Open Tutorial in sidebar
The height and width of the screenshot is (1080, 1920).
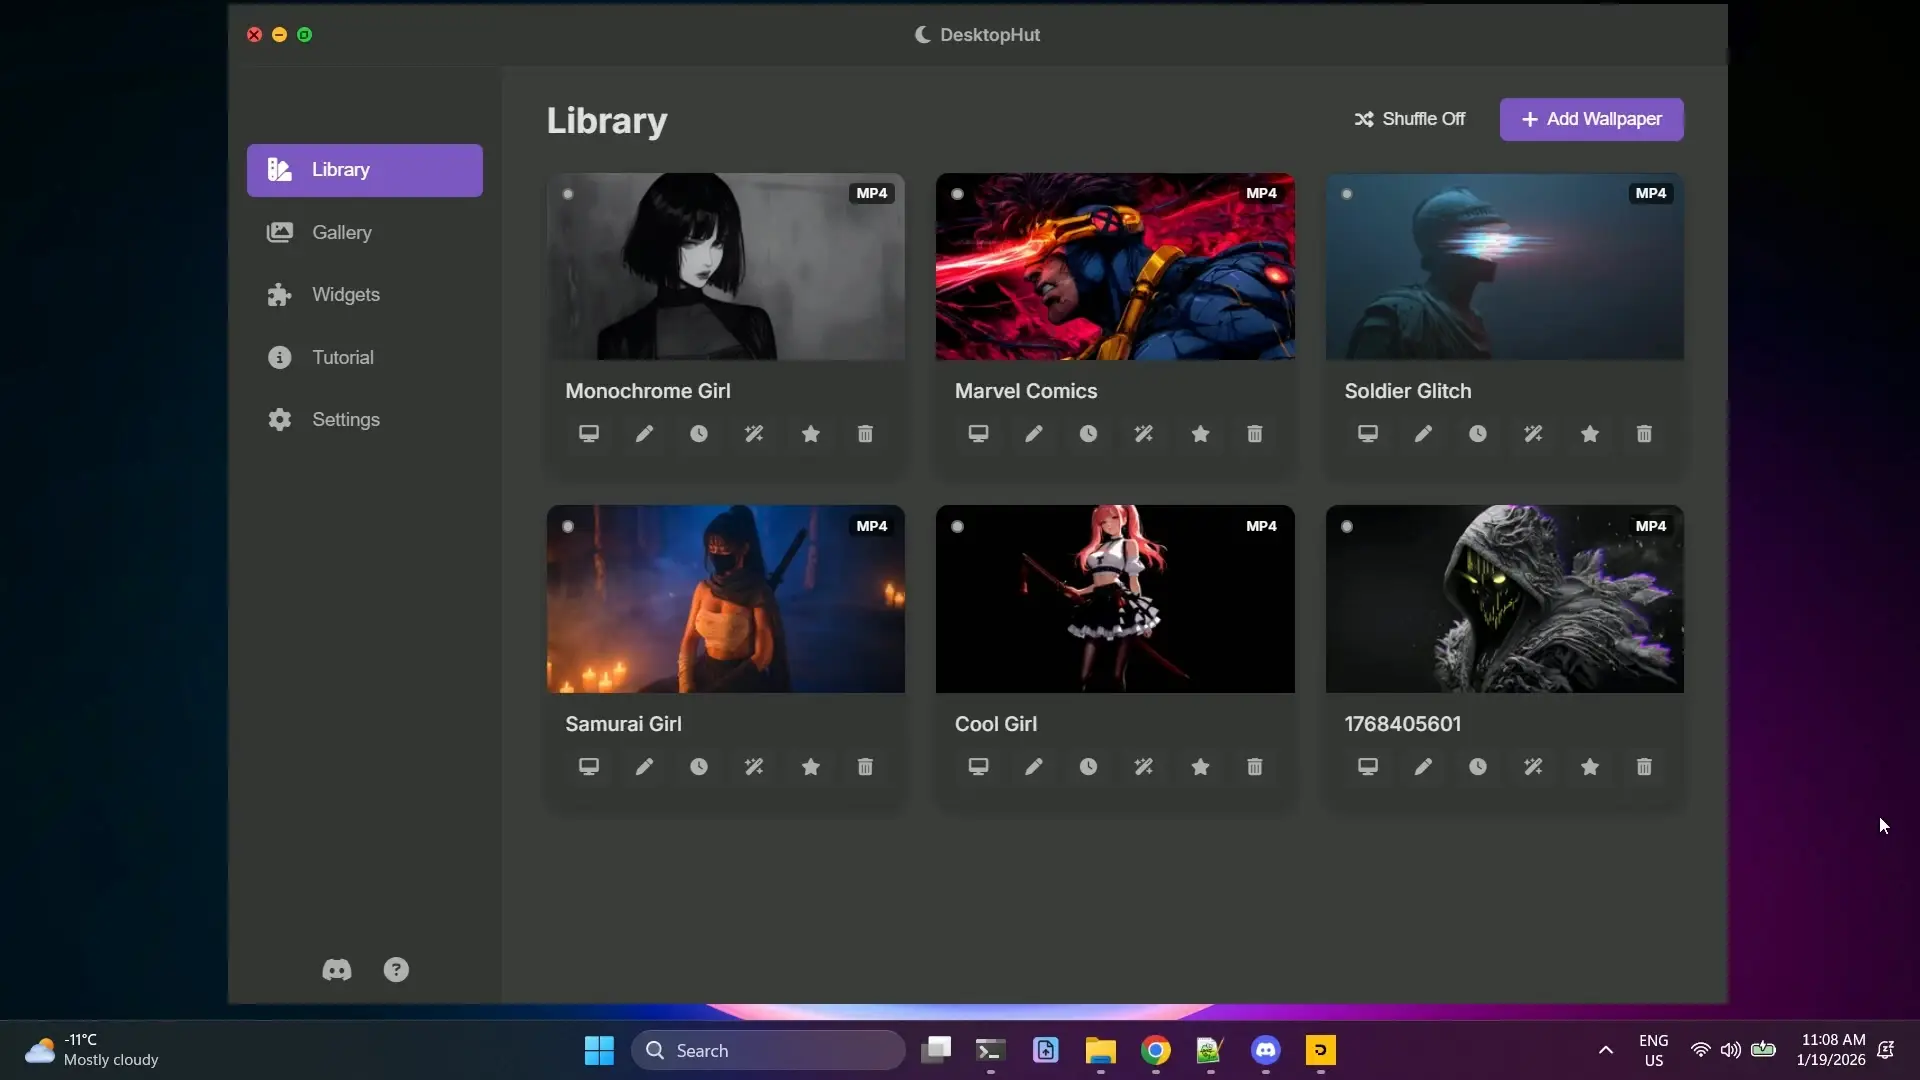coord(365,358)
